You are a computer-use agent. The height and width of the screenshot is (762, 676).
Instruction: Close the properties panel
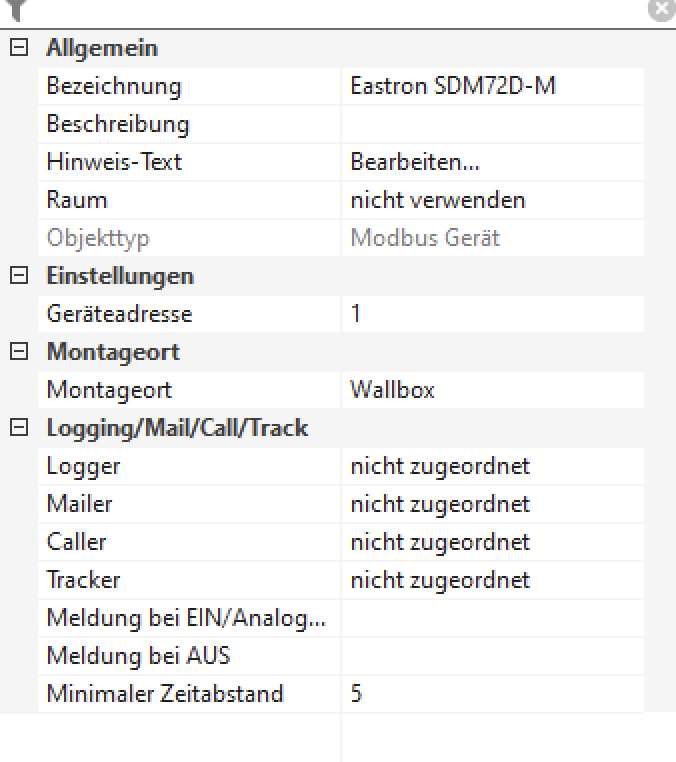tap(659, 9)
